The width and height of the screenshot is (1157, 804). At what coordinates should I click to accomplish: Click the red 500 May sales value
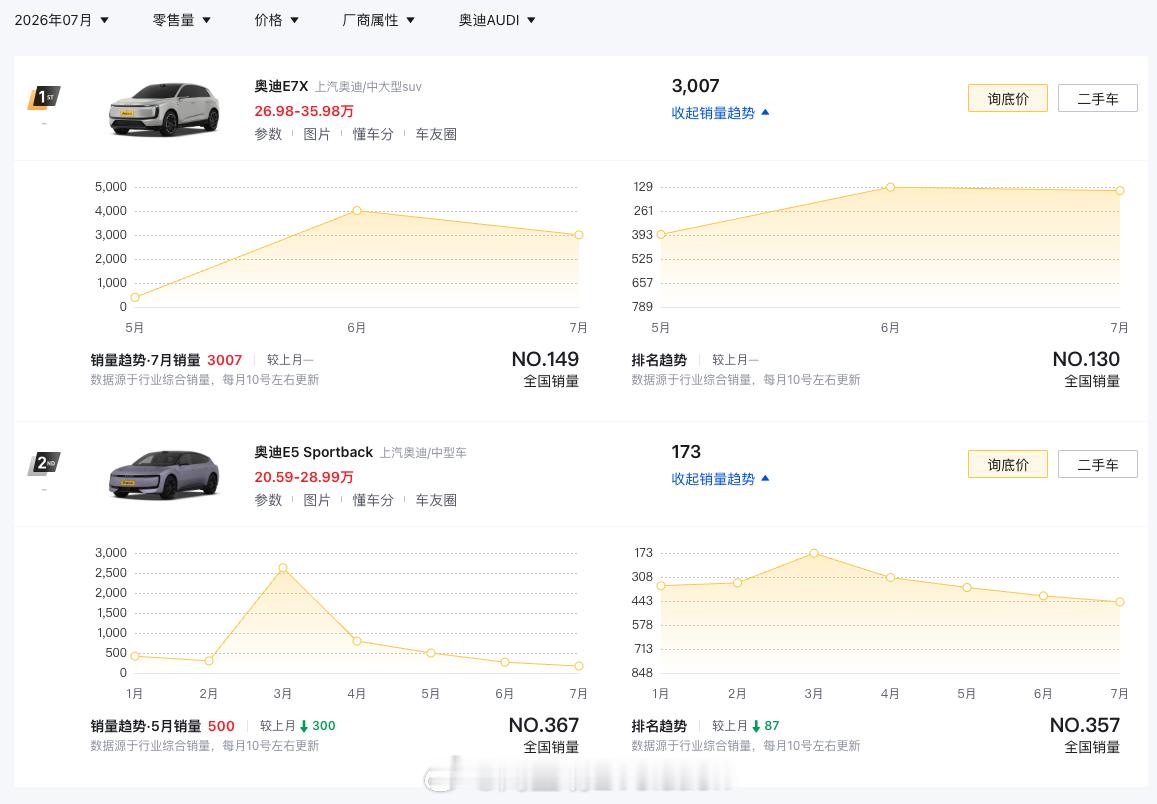221,726
